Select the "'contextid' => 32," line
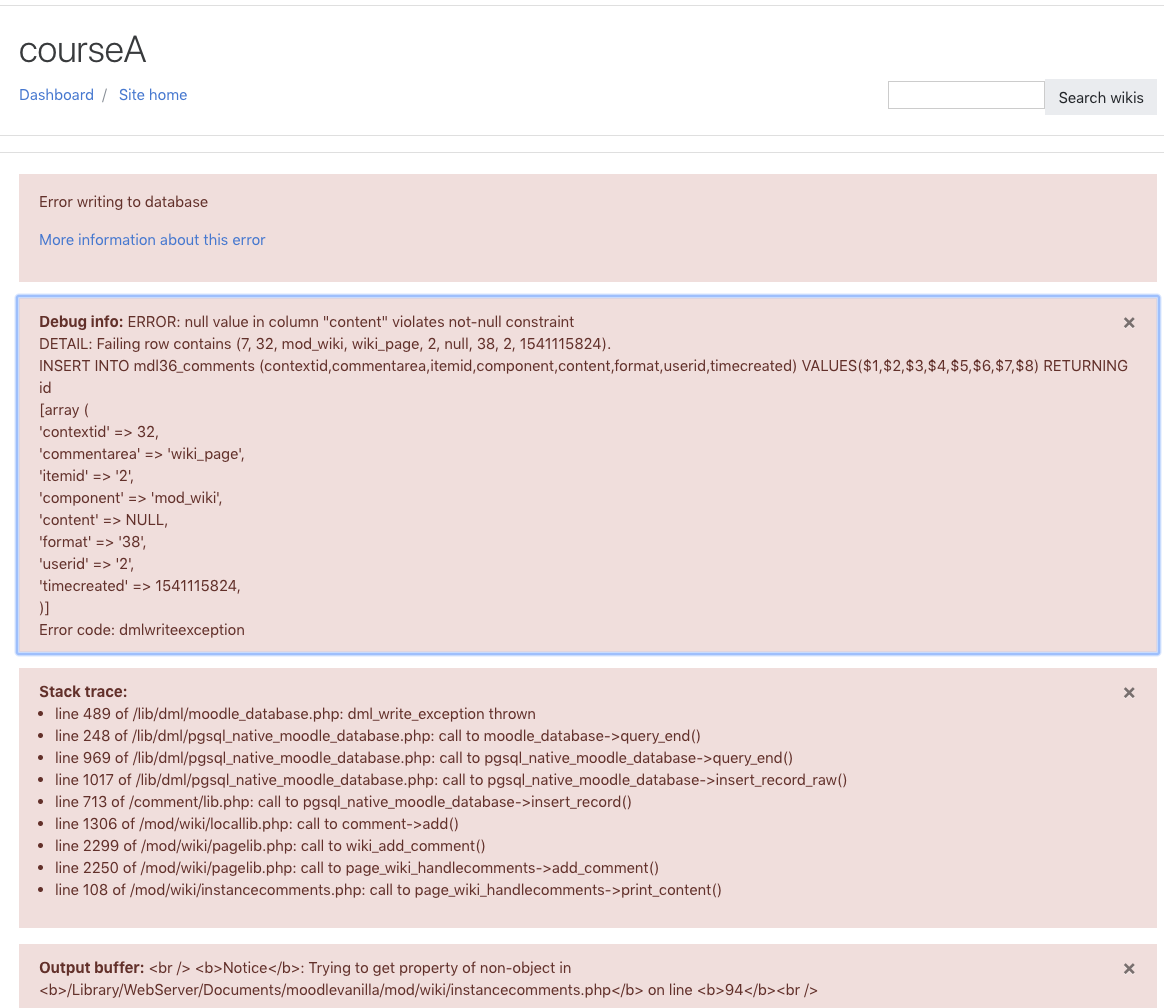The image size is (1164, 1008). [99, 432]
